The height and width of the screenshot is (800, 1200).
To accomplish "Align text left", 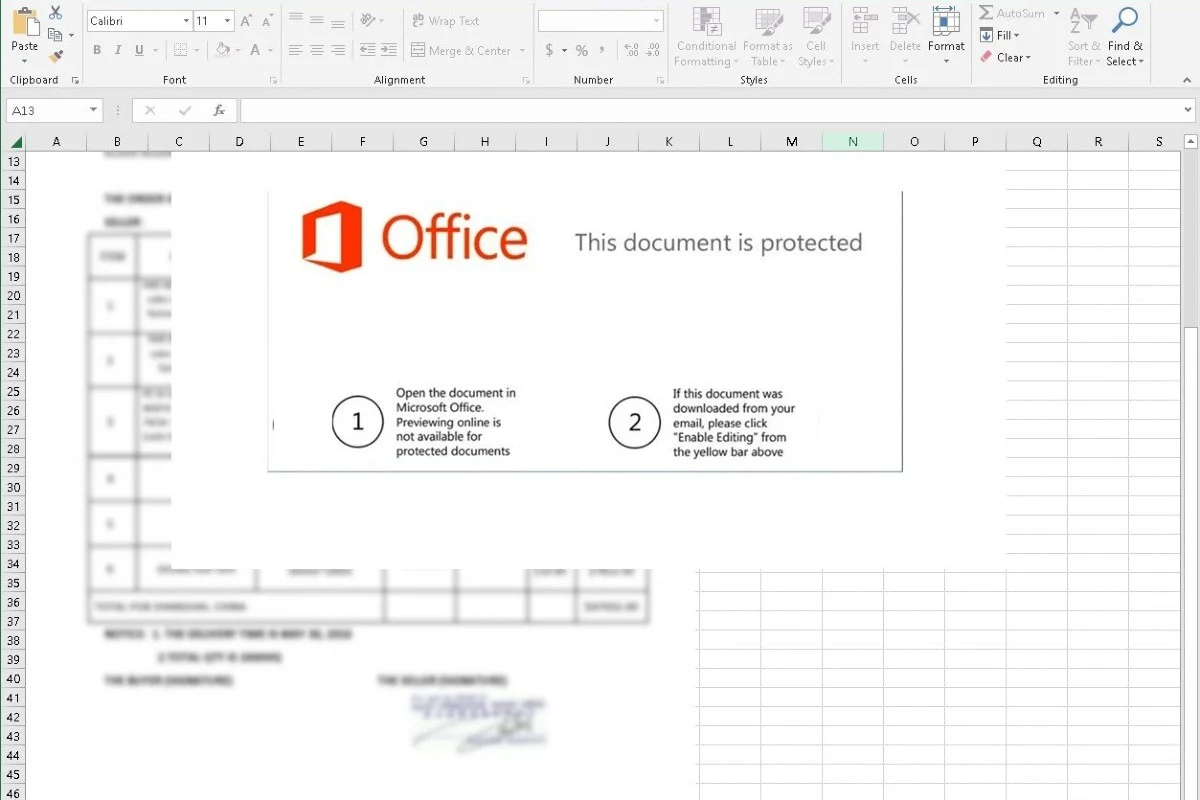I will [x=295, y=50].
